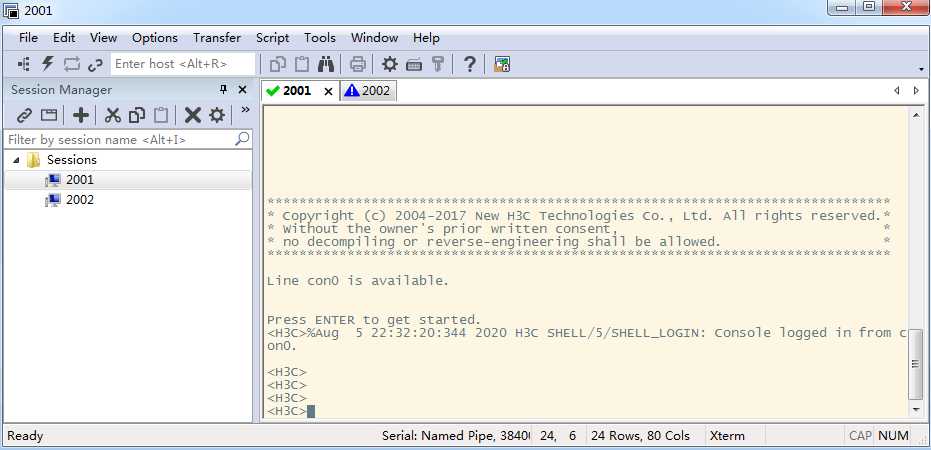This screenshot has height=450, width=931.
Task: Switch to the 2002 tab
Action: [x=368, y=91]
